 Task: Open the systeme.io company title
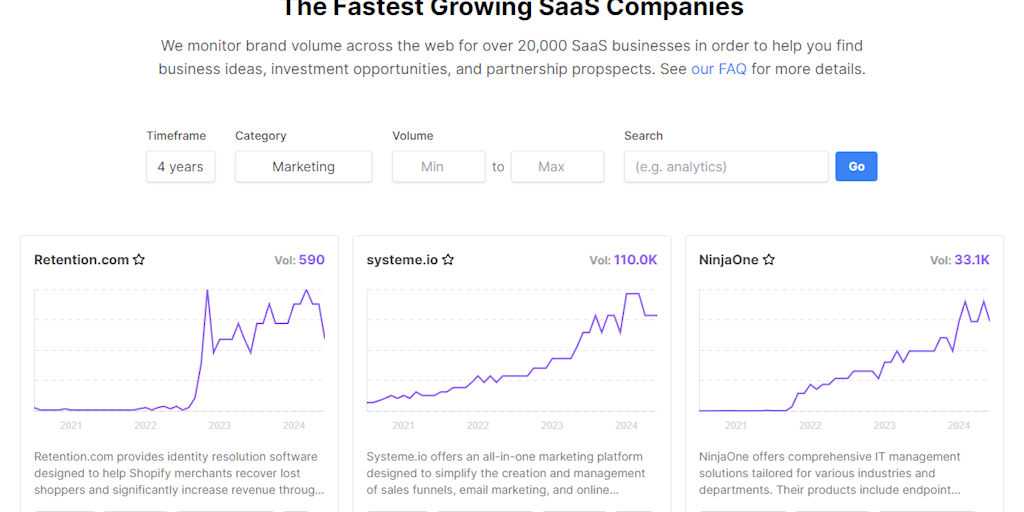(x=402, y=260)
